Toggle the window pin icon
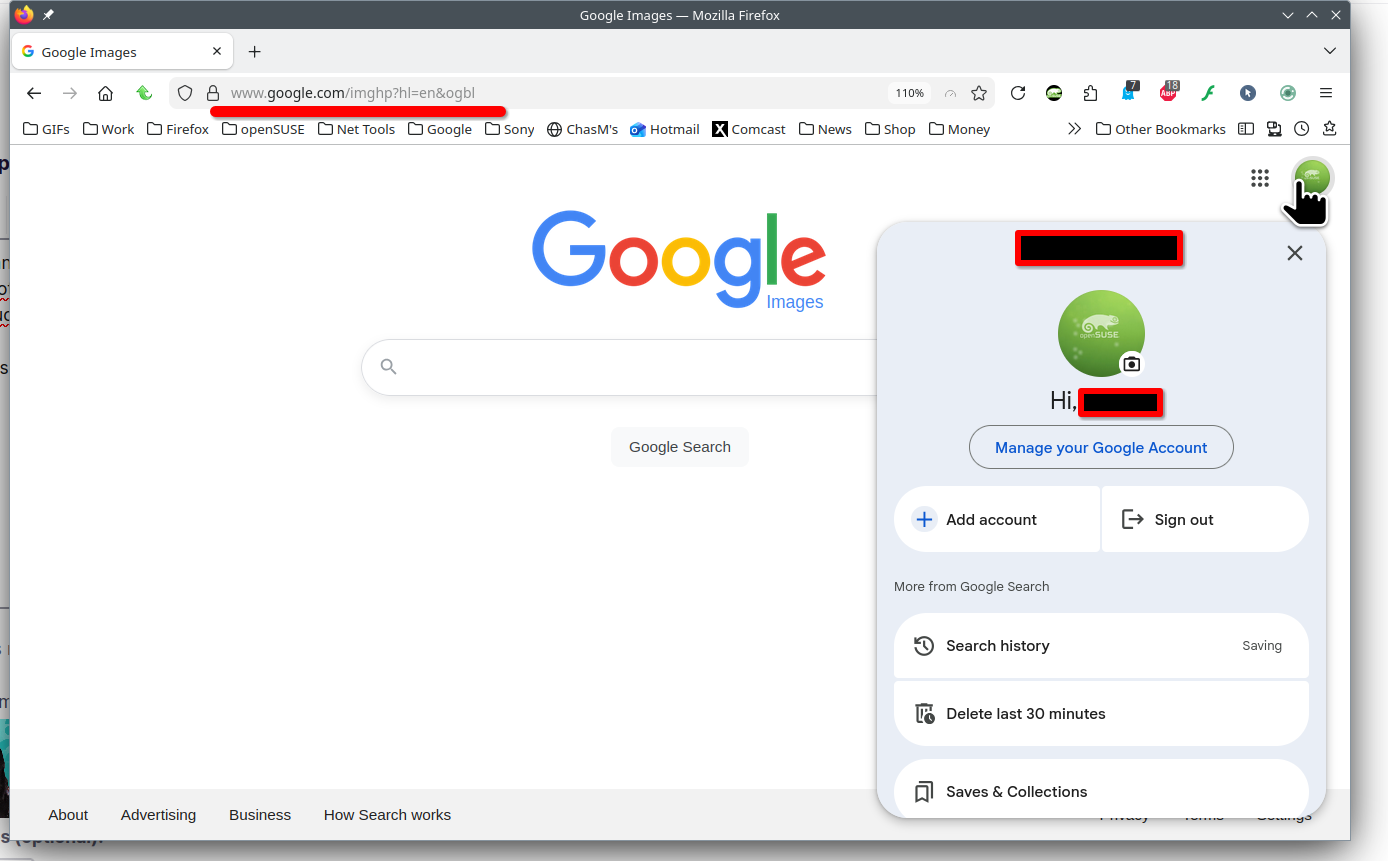The width and height of the screenshot is (1388, 861). point(48,15)
